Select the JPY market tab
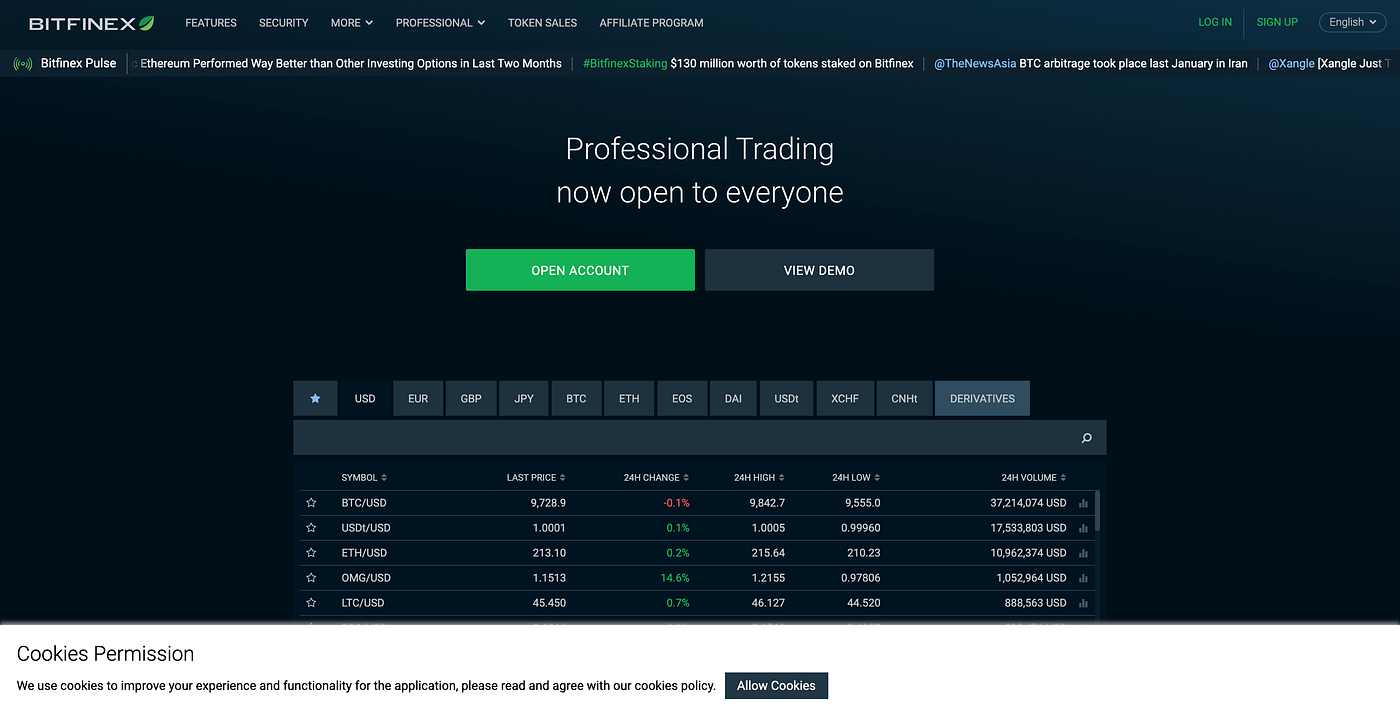This screenshot has width=1400, height=724. pyautogui.click(x=524, y=398)
